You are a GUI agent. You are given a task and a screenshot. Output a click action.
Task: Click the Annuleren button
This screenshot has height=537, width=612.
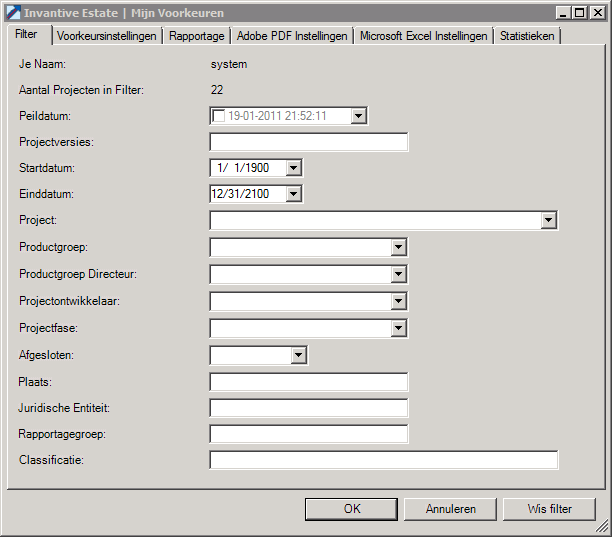coord(450,509)
